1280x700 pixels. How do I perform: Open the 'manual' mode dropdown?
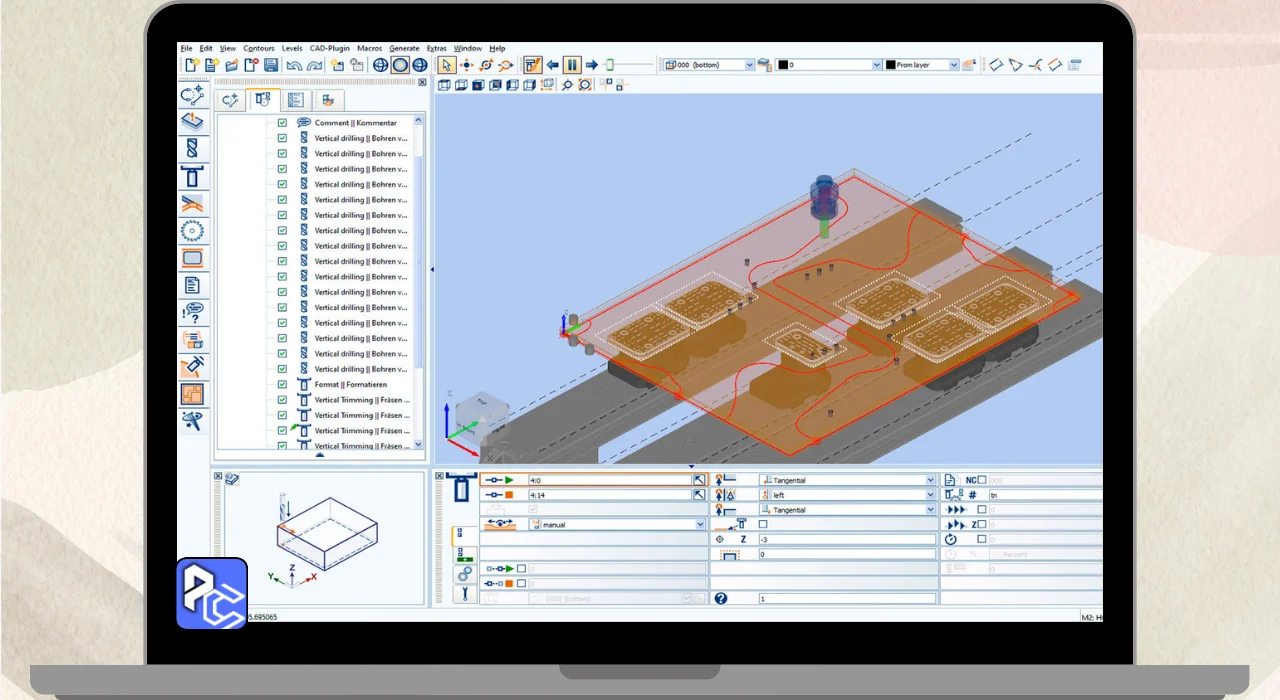click(700, 524)
